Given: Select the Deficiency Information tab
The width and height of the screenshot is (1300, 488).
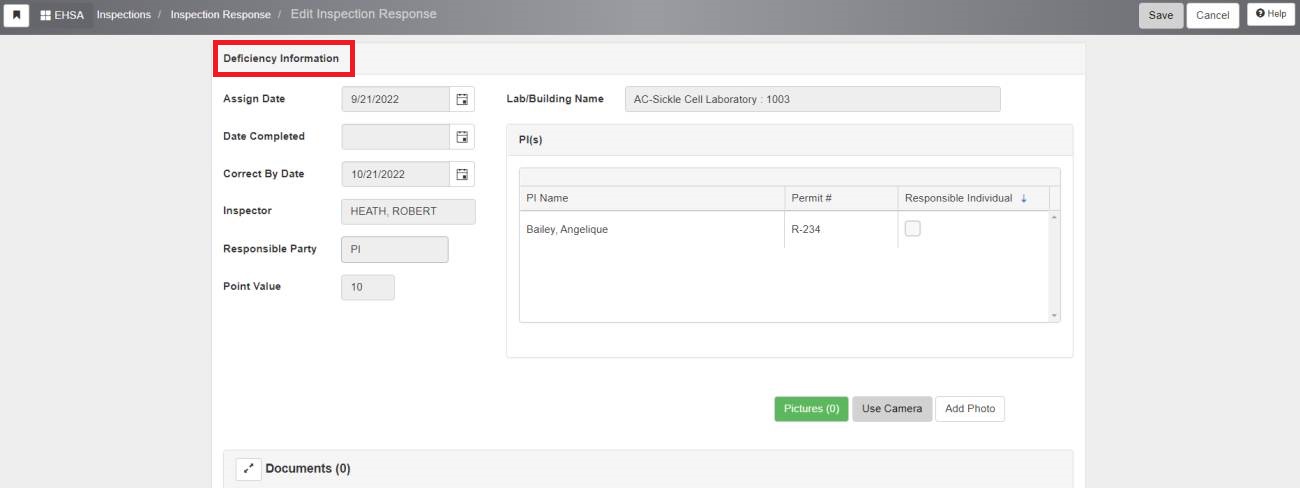Looking at the screenshot, I should pyautogui.click(x=281, y=59).
